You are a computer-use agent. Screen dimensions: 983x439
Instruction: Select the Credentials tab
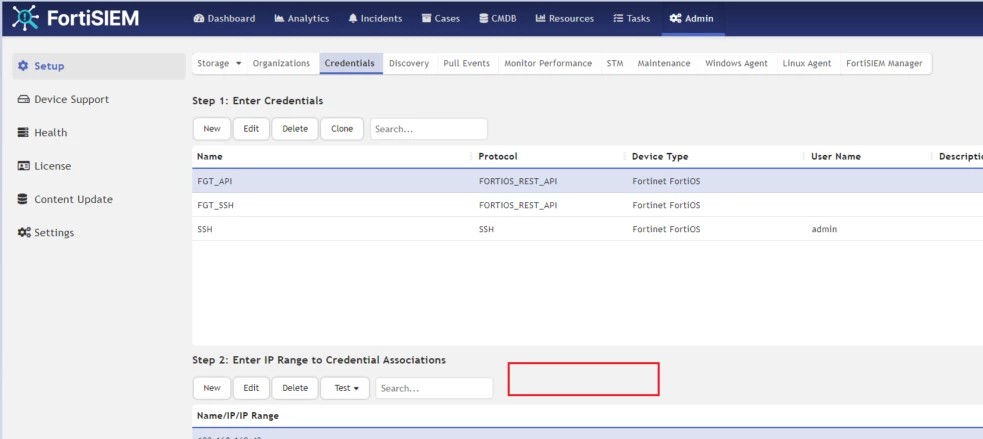point(350,63)
